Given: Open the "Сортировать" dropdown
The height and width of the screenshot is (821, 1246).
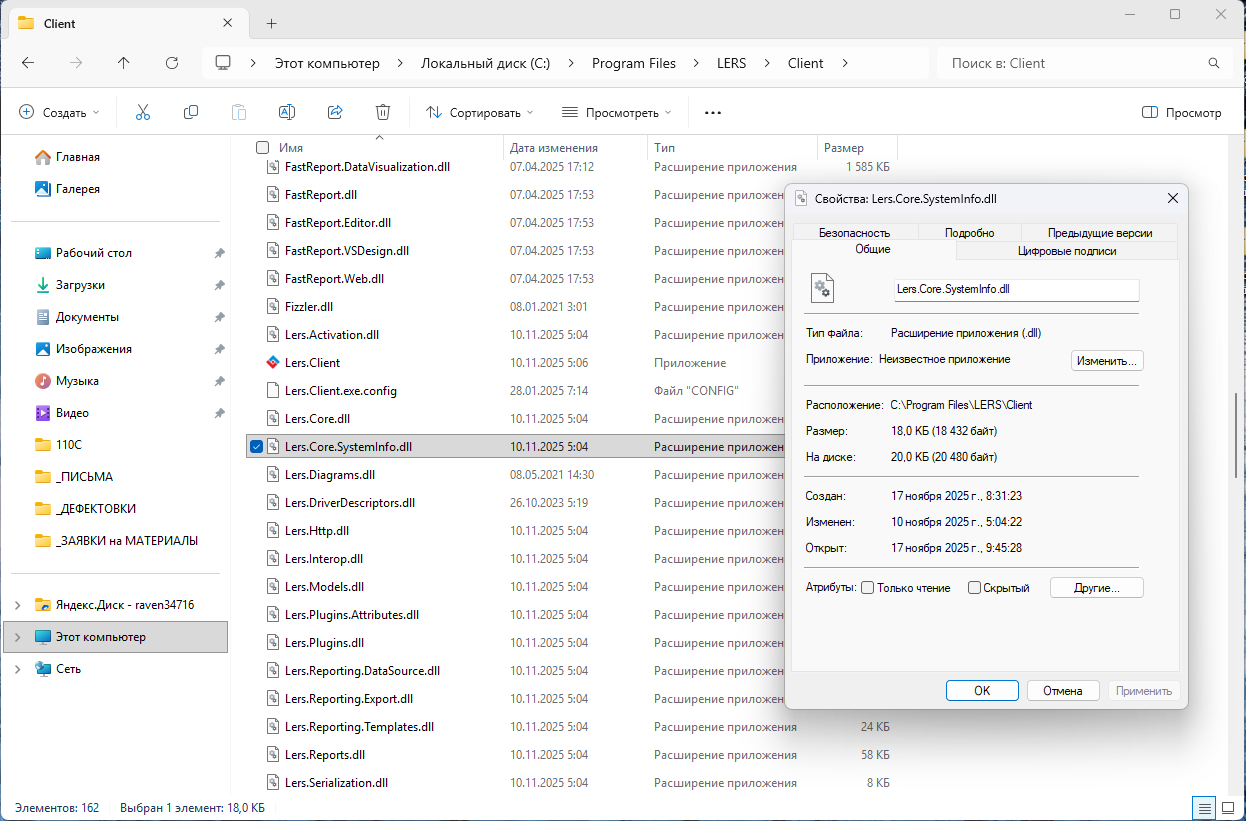Looking at the screenshot, I should click(x=480, y=113).
